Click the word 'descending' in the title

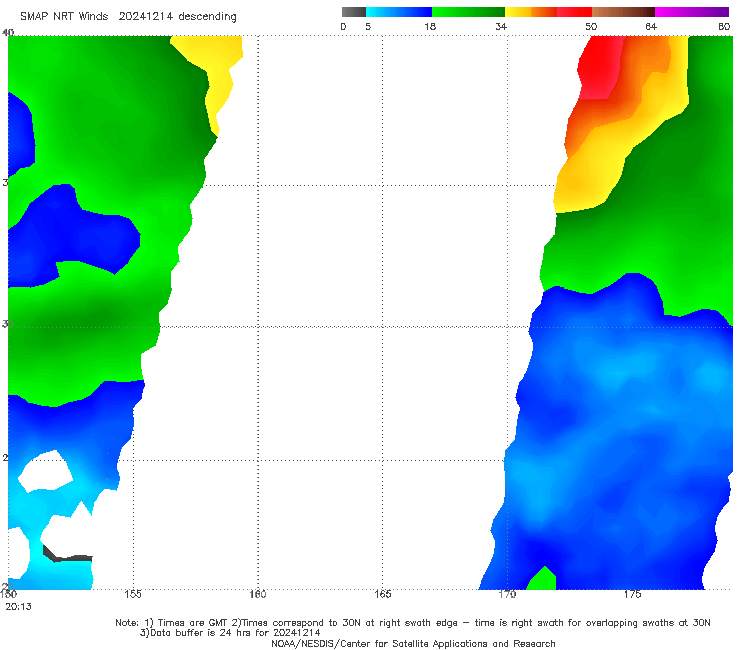pyautogui.click(x=208, y=17)
